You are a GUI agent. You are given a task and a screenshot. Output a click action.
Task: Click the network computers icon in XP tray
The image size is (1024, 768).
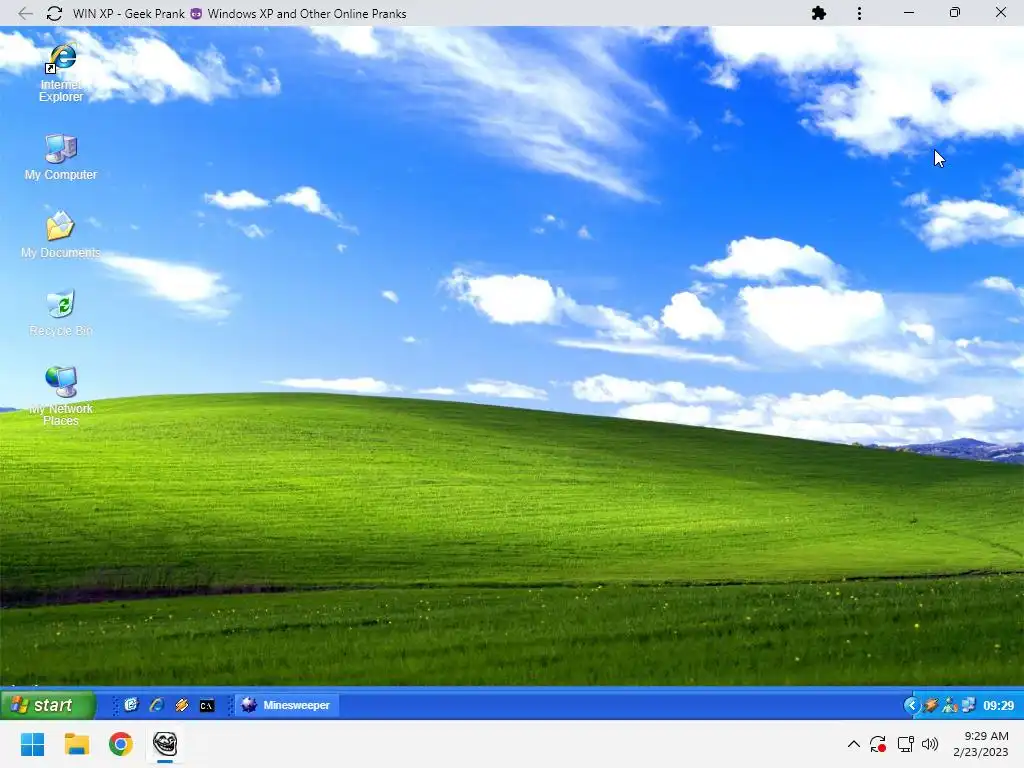(x=968, y=705)
